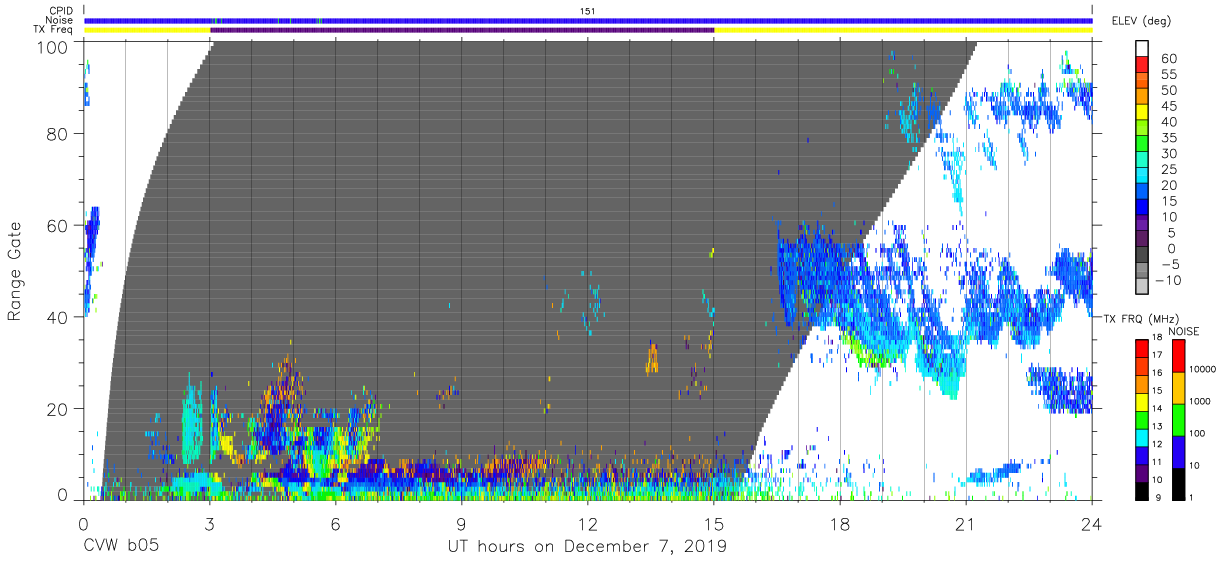Viewport: 1228px width, 567px height.
Task: Click the CPID value '151'
Action: (588, 11)
